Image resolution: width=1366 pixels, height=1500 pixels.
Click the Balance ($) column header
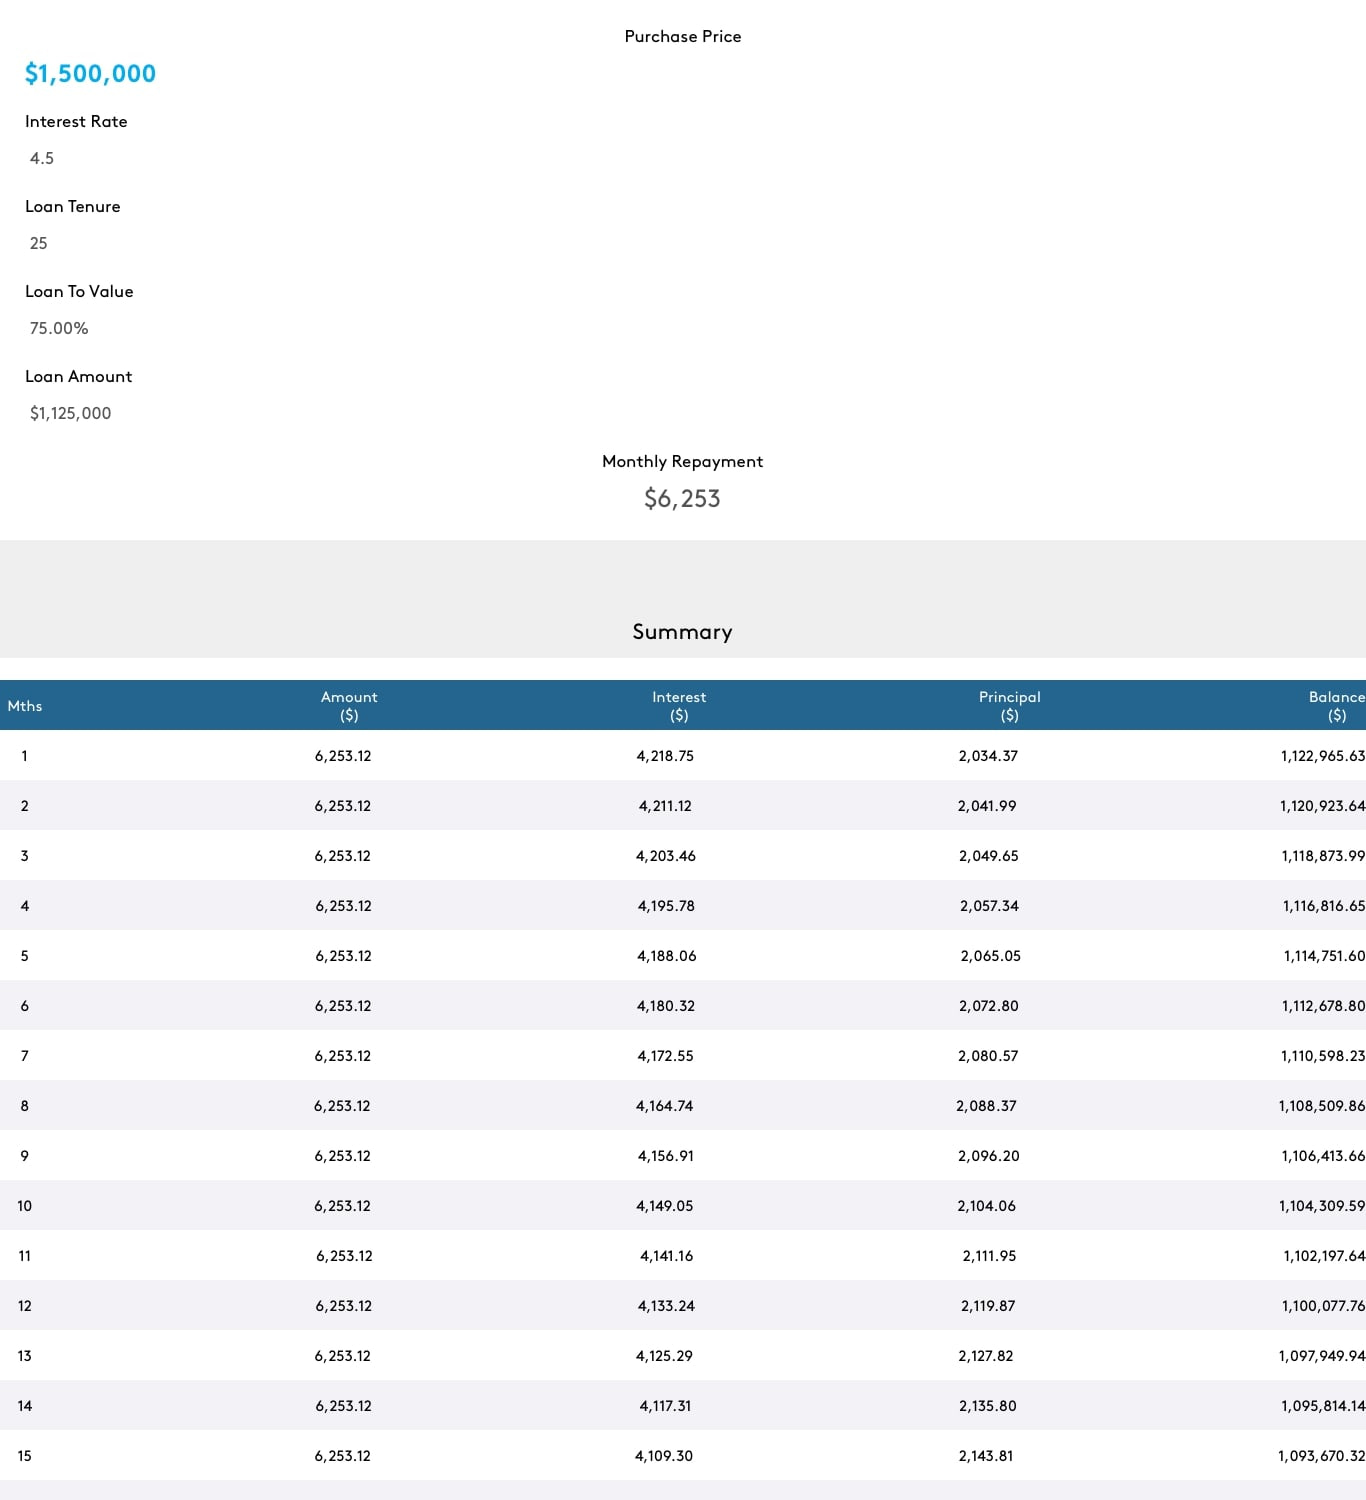click(1337, 706)
